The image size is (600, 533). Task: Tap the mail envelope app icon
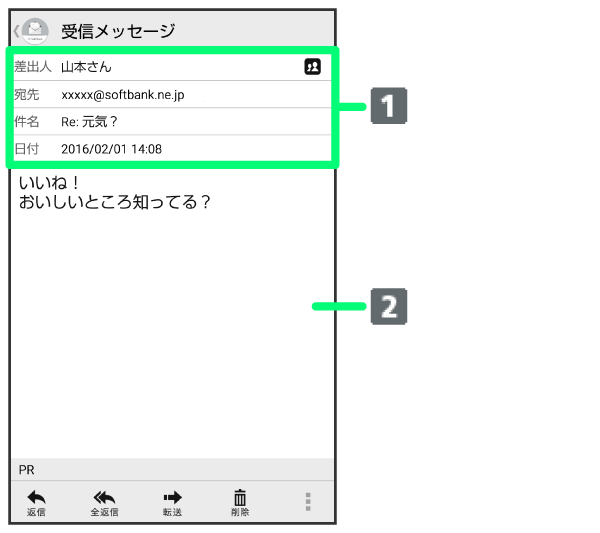tap(36, 31)
